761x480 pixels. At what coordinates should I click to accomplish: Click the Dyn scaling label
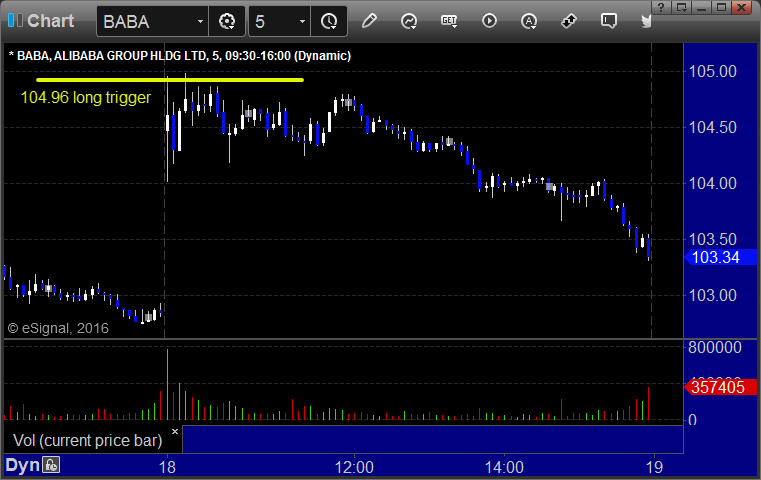(22, 465)
